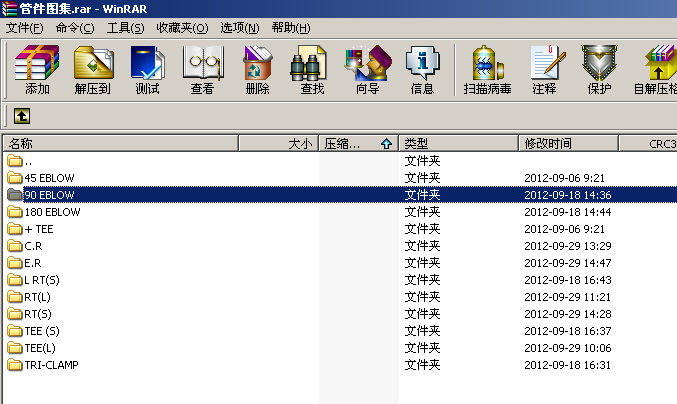Sort by Size (大小) column header

[278, 143]
